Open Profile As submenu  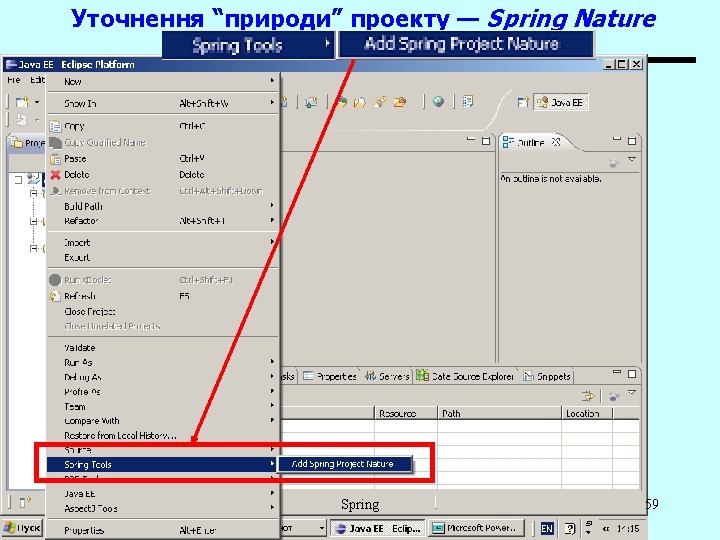coord(163,392)
